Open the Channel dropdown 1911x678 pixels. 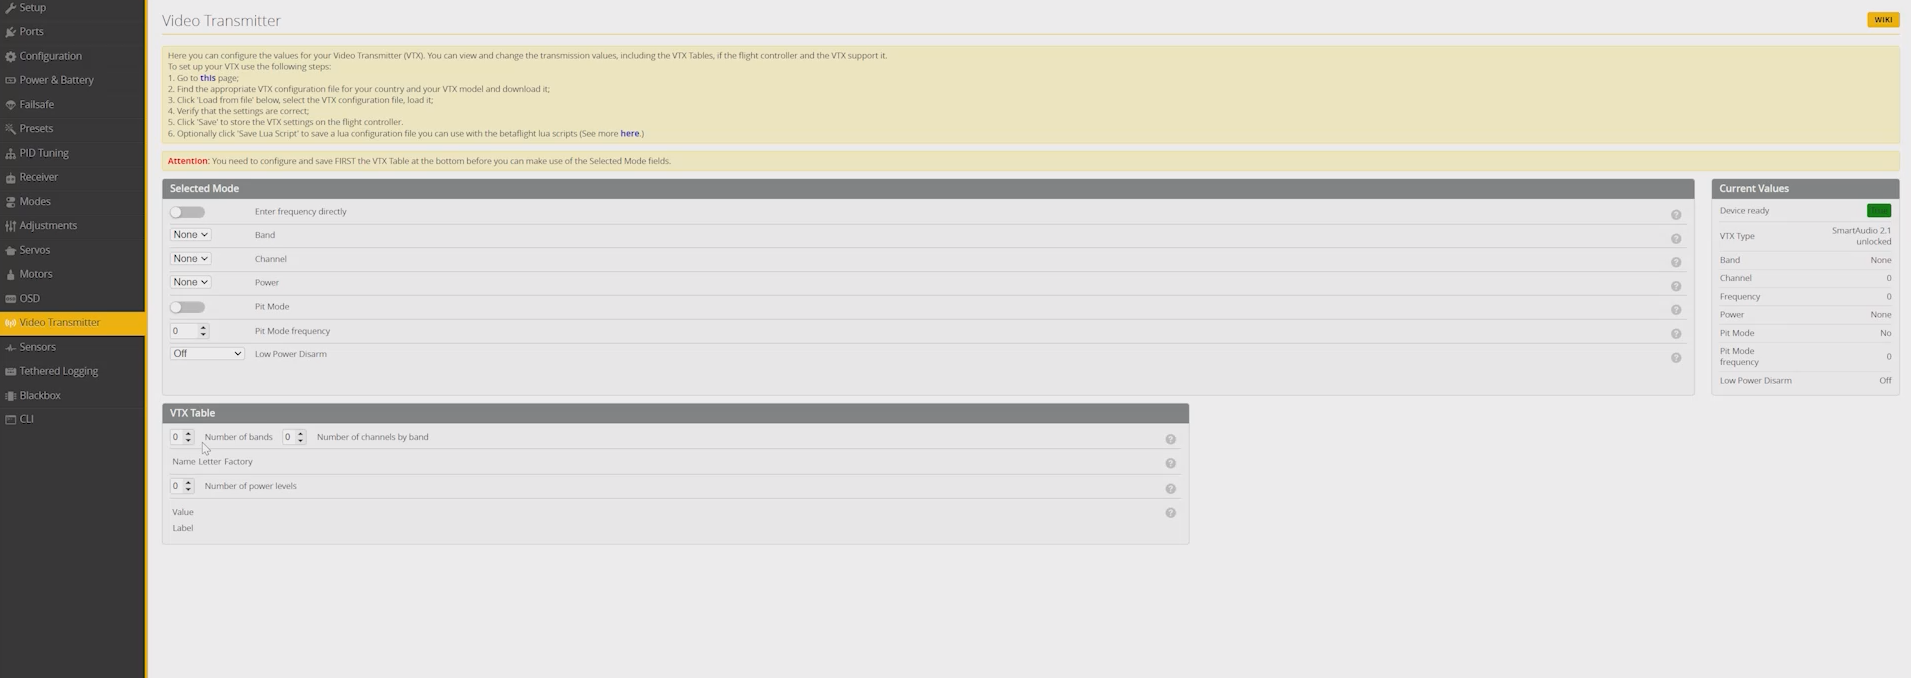point(190,259)
